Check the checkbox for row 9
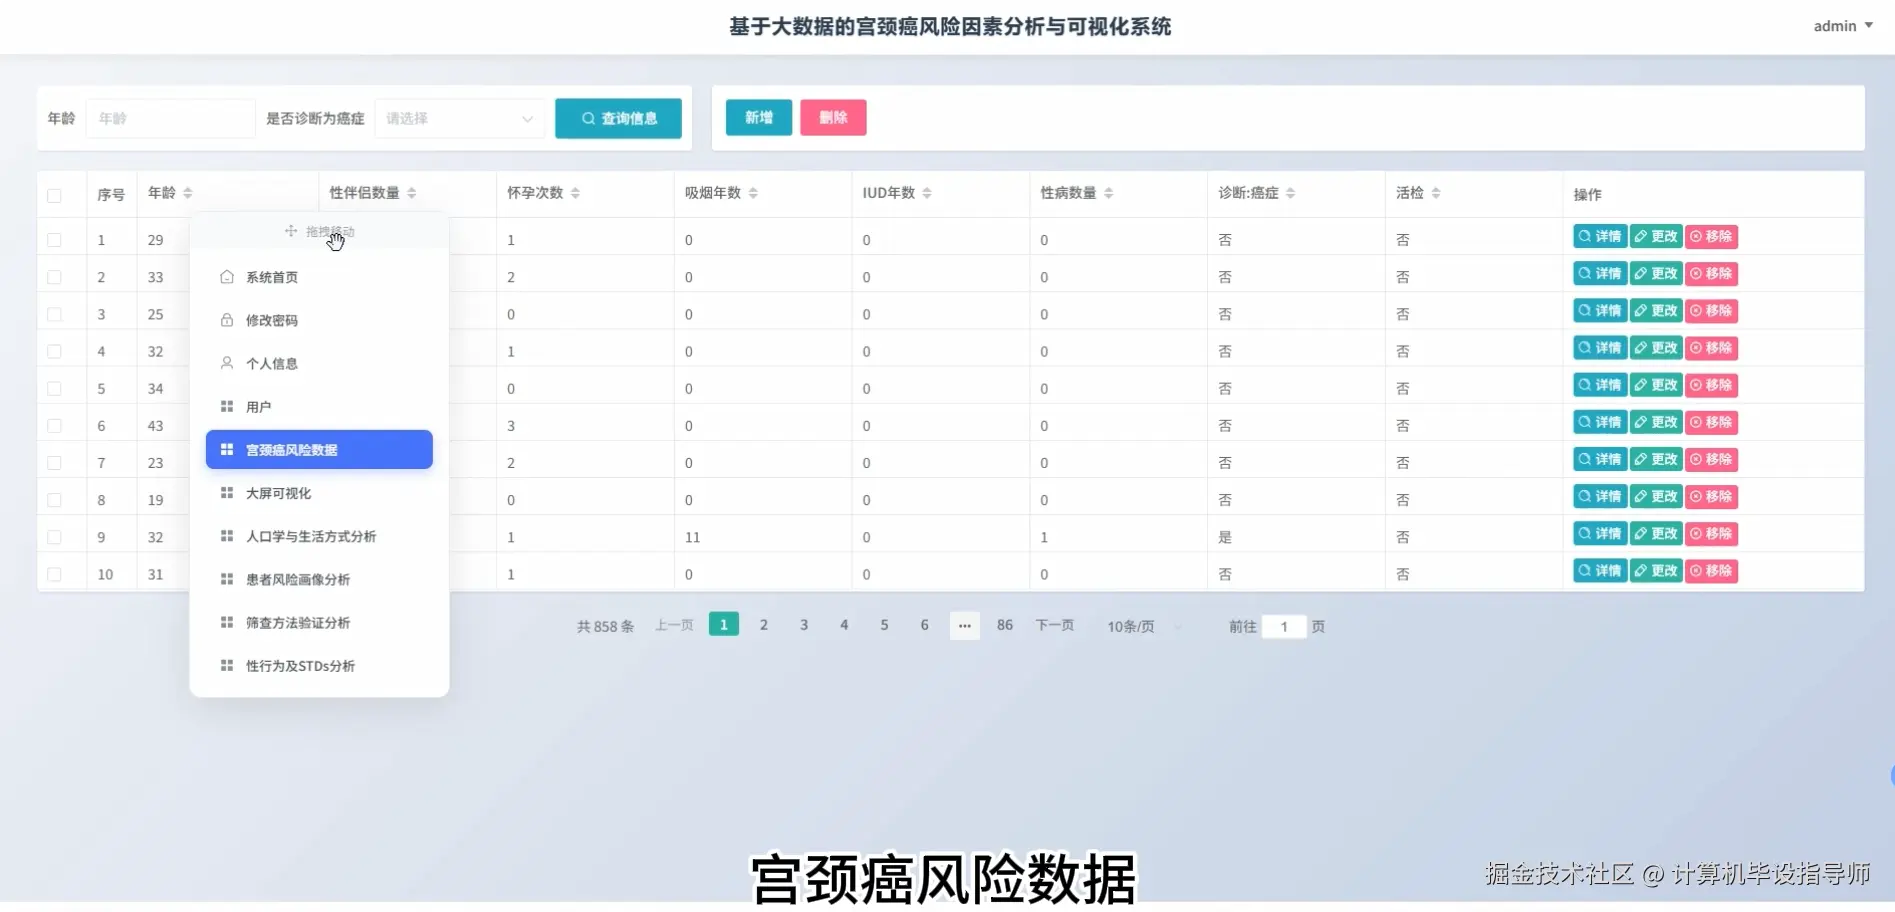The height and width of the screenshot is (912, 1895). click(54, 537)
